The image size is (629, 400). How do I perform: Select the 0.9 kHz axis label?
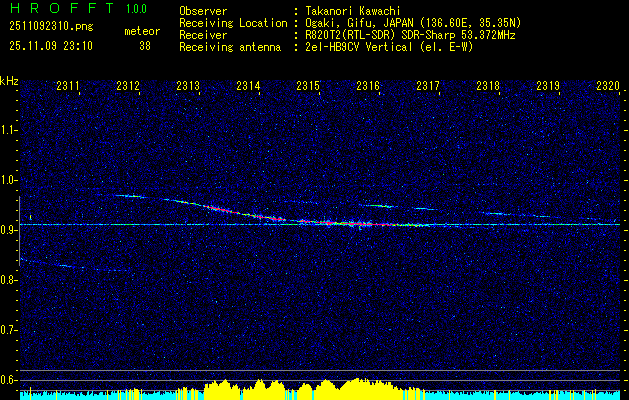[9, 230]
